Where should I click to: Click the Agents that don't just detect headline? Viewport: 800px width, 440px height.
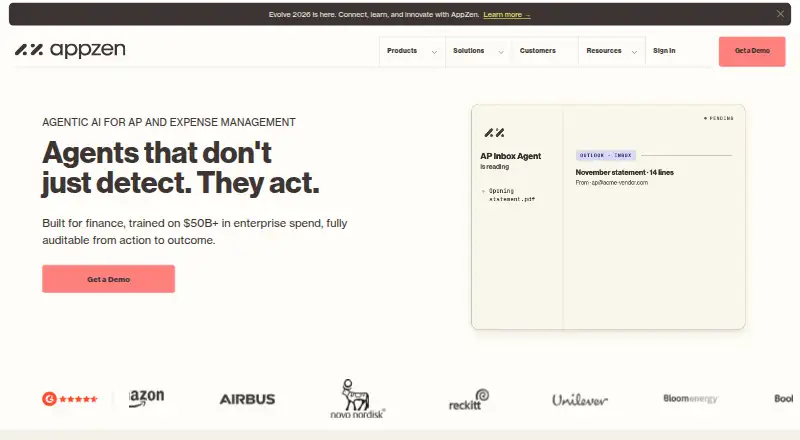point(181,167)
